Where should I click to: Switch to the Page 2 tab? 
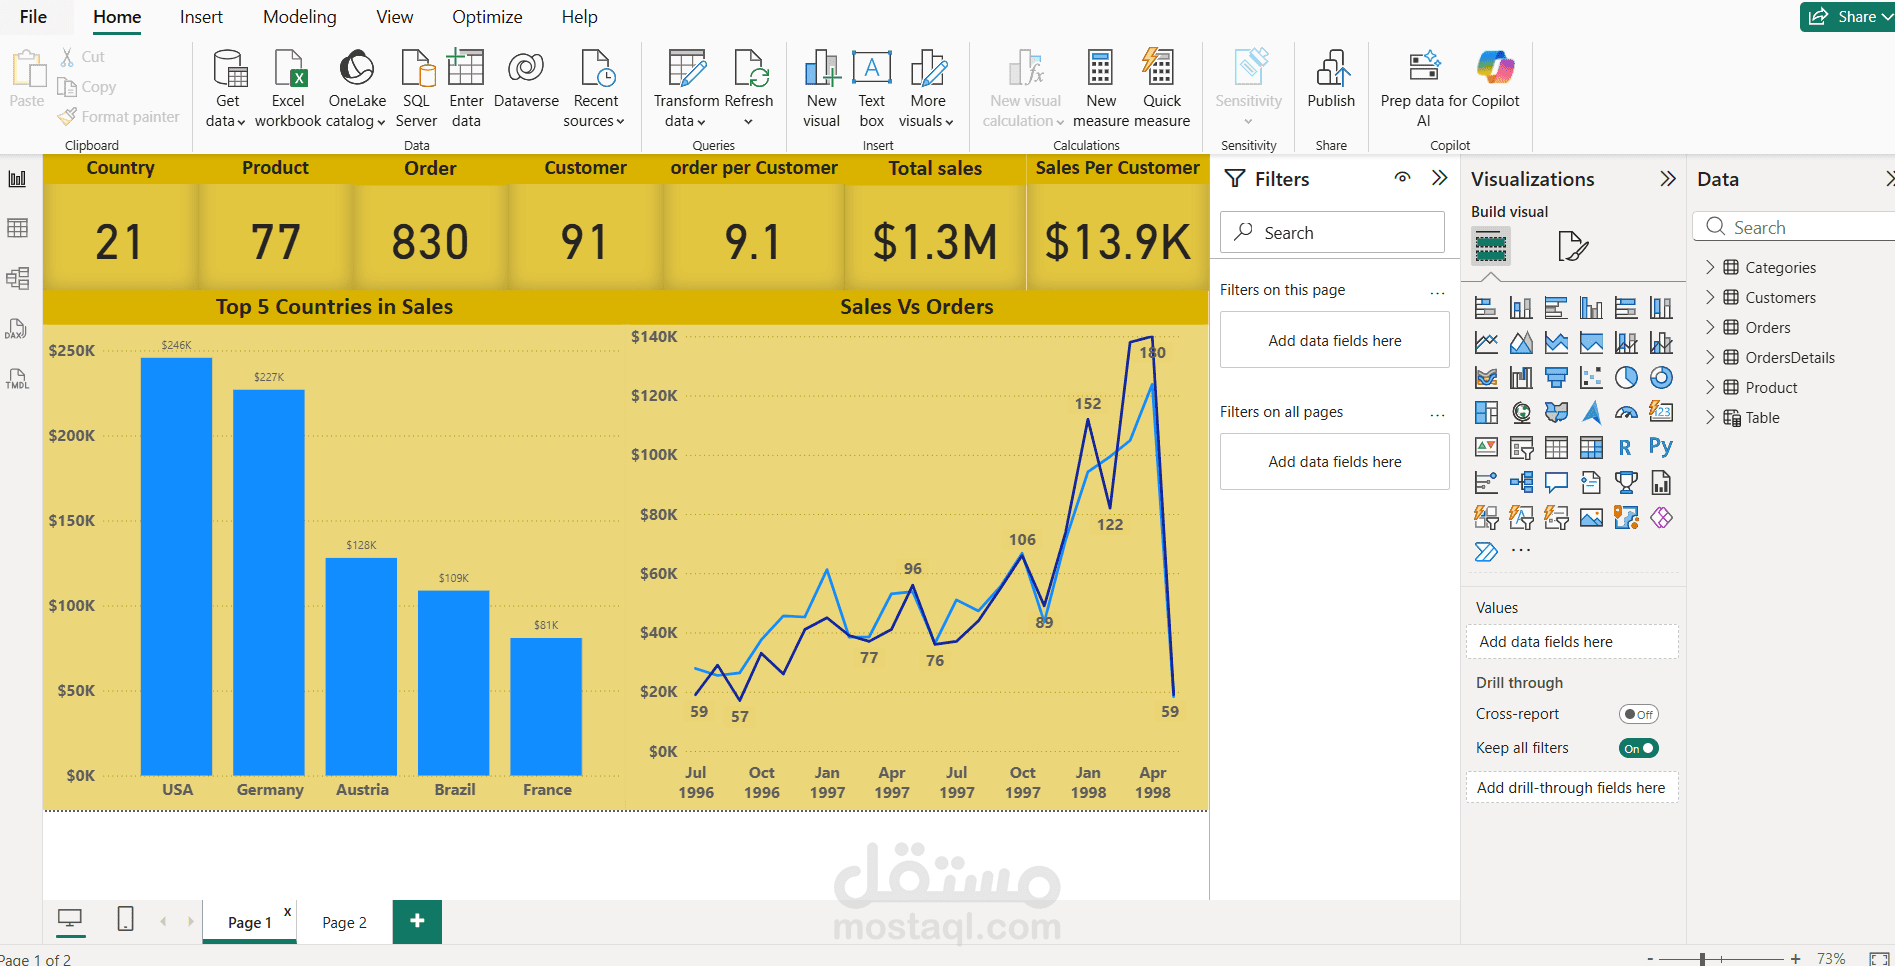[x=344, y=922]
